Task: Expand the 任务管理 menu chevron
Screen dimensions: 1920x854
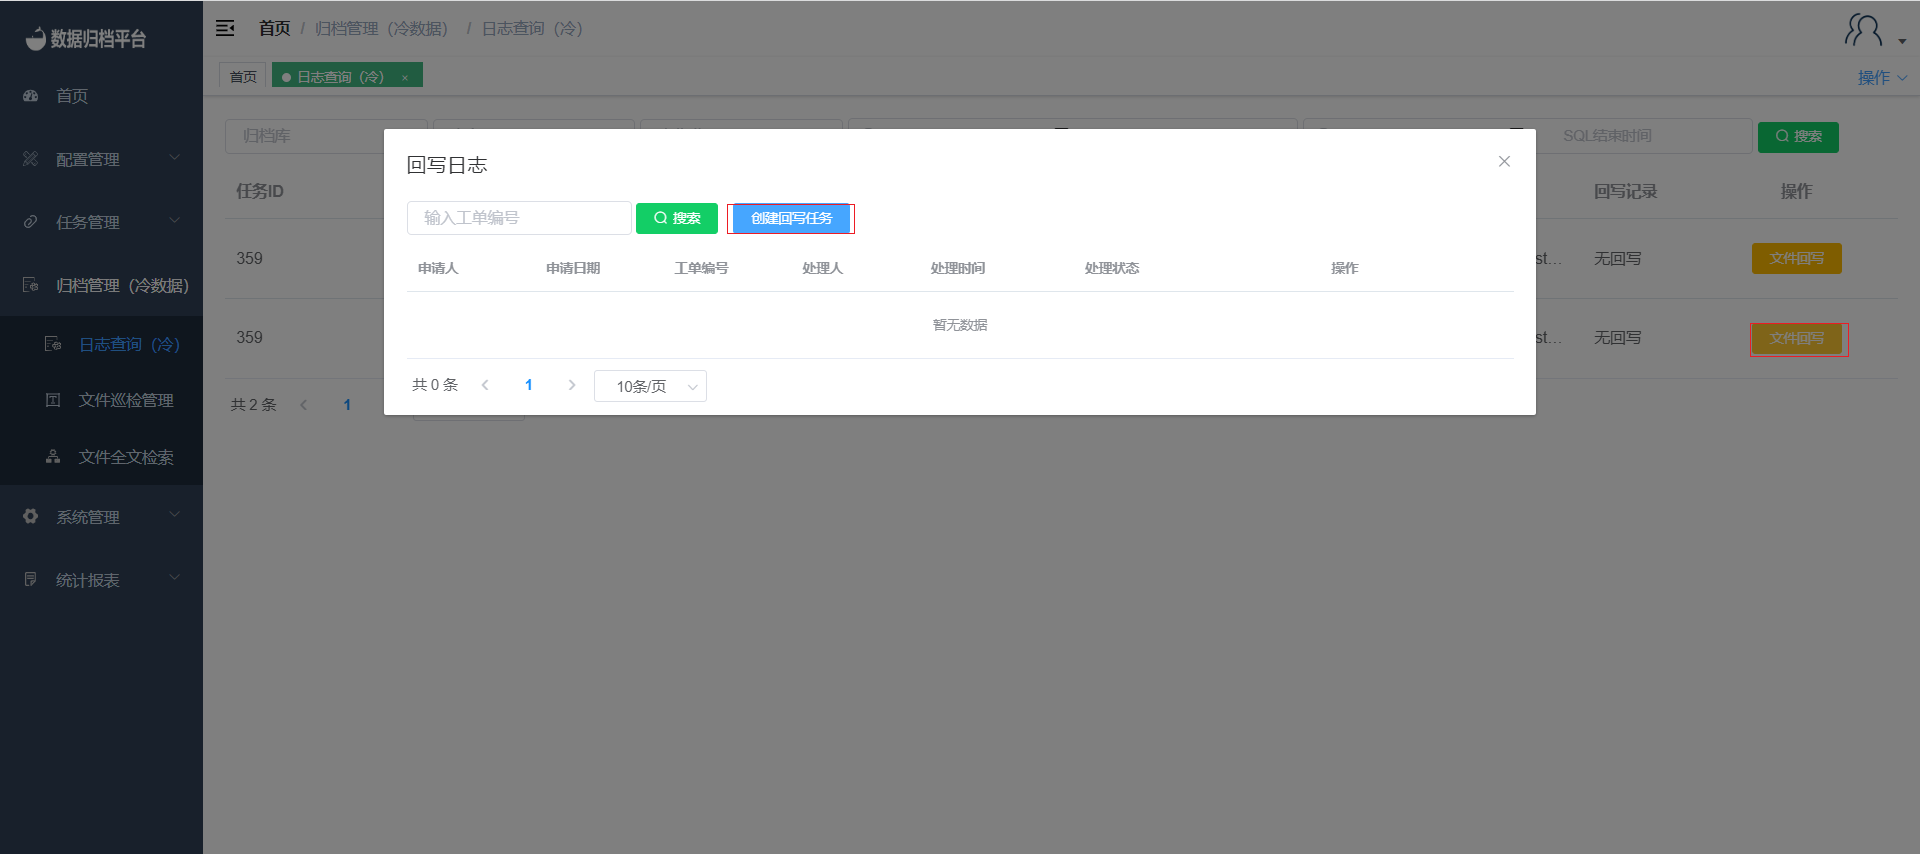Action: pyautogui.click(x=175, y=220)
